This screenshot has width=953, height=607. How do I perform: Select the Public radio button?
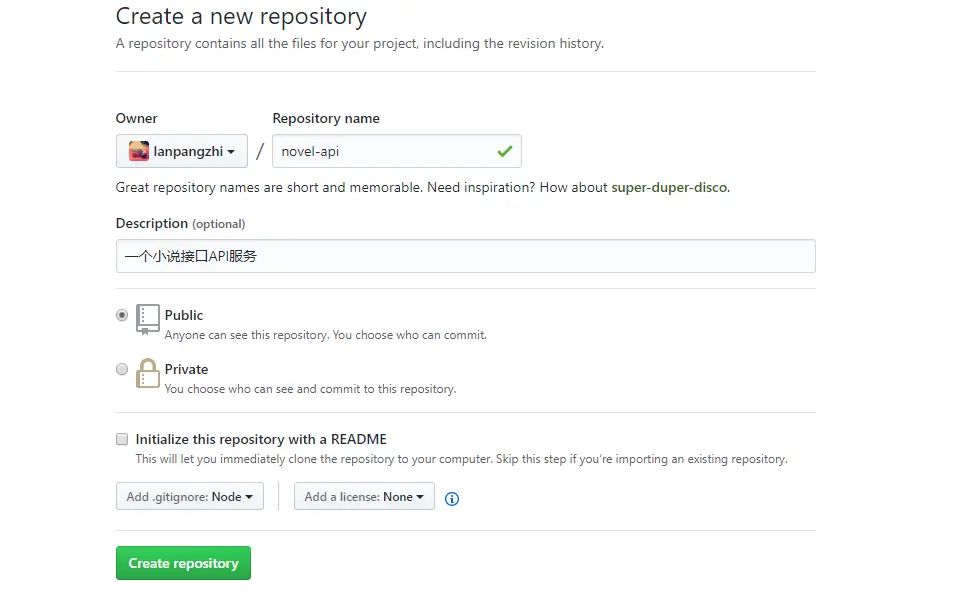tap(122, 315)
